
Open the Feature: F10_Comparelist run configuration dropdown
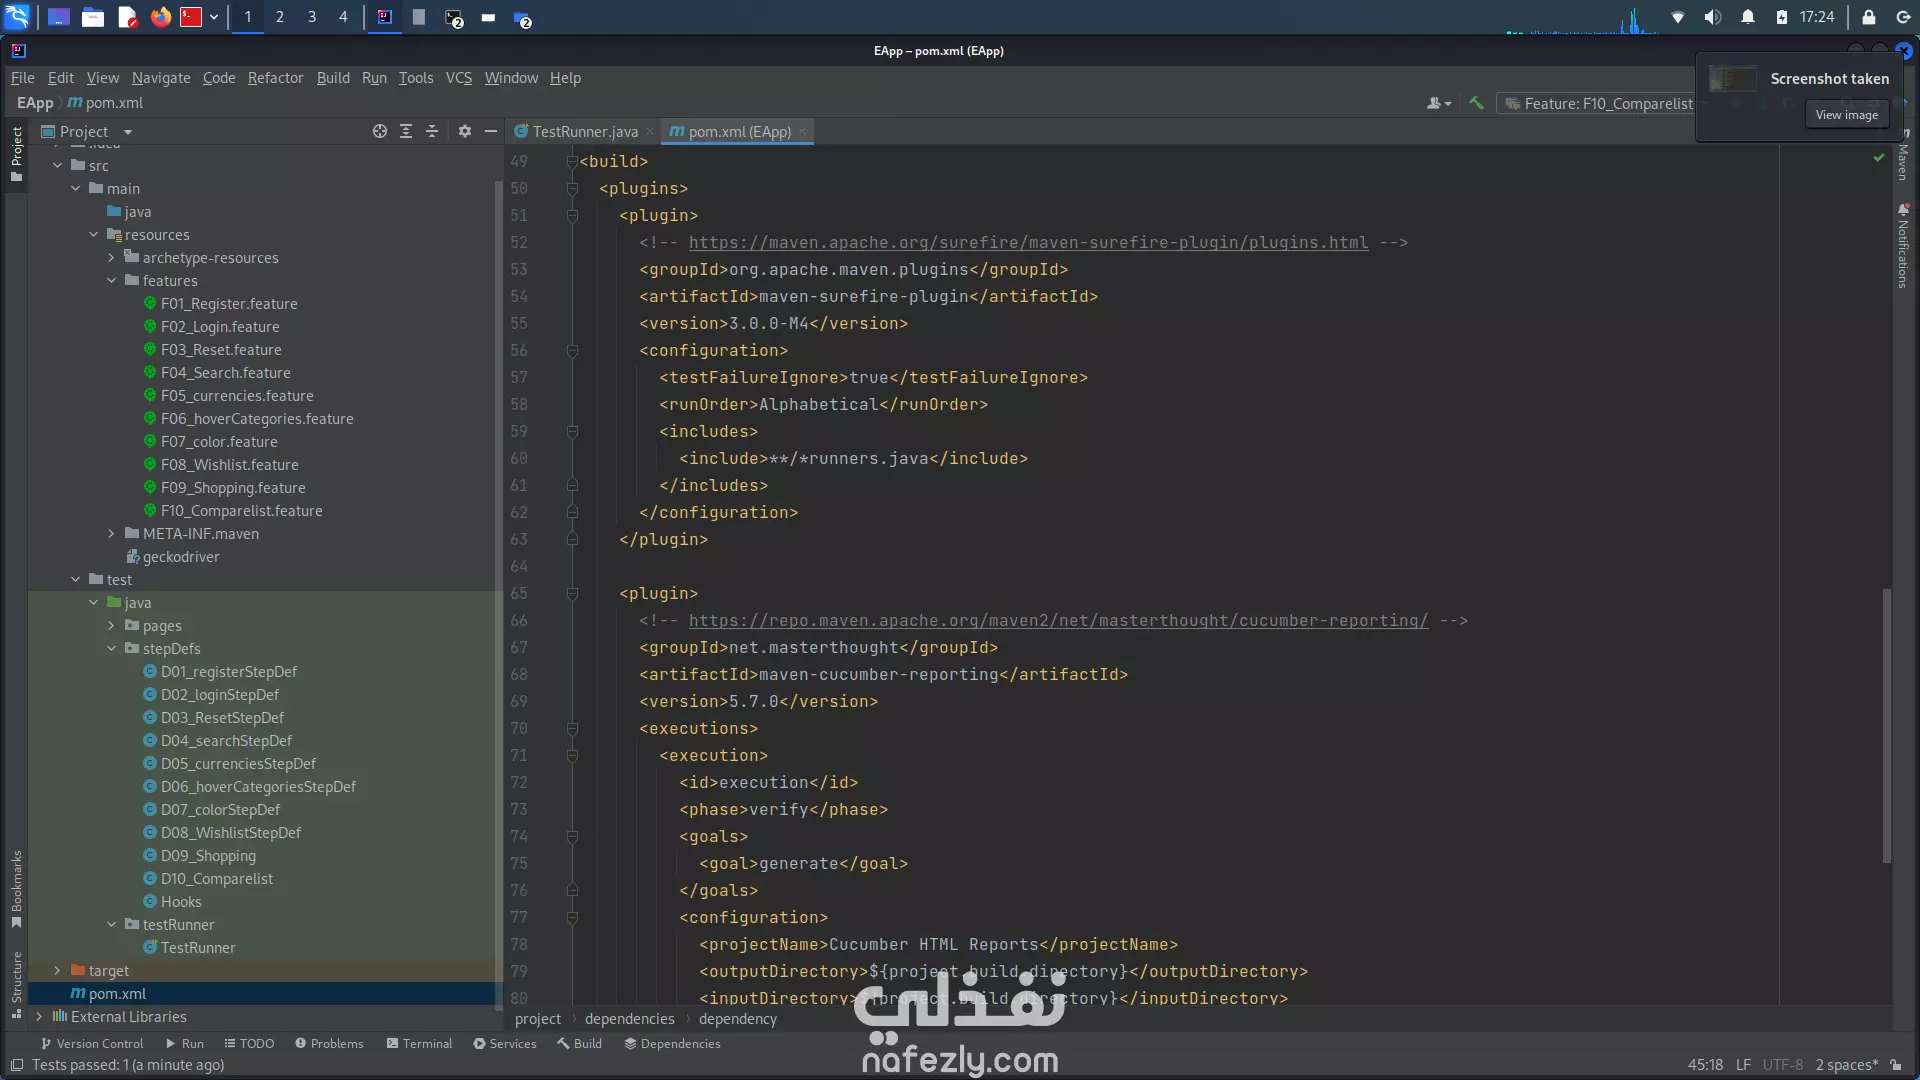tap(1600, 104)
